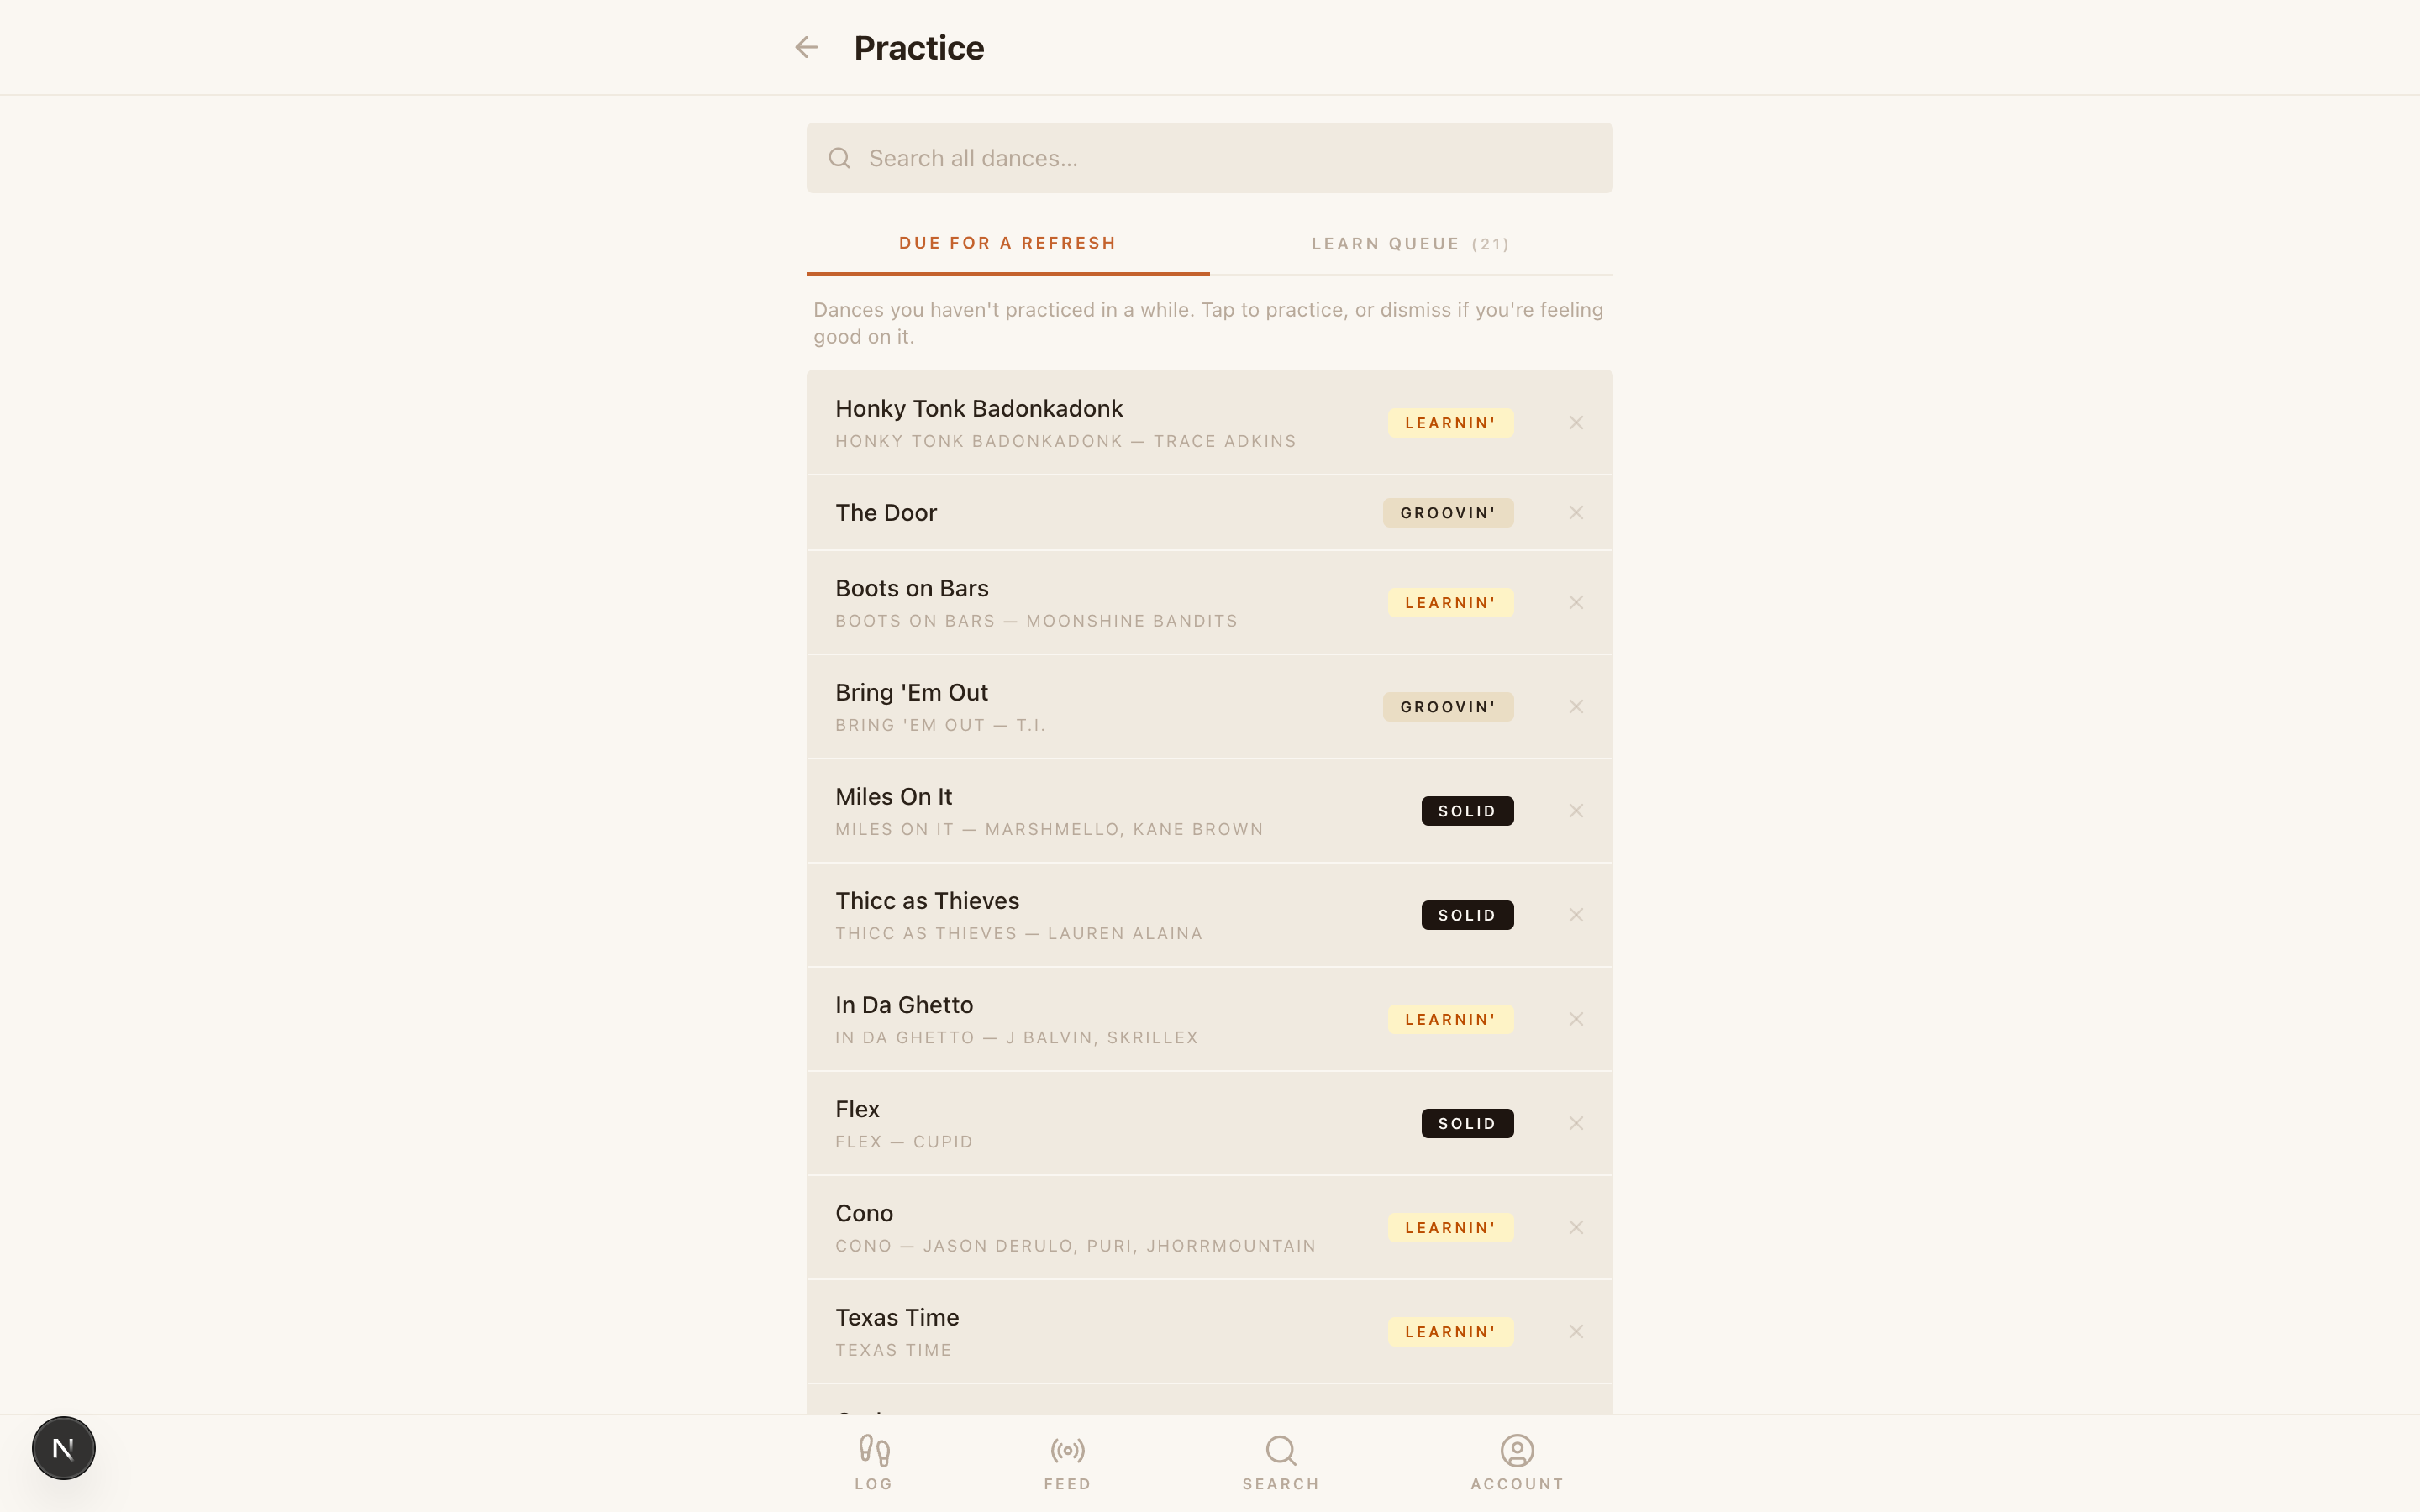Open Thicc as Thieves to practice
Screen dimensions: 2420x1512
(1209, 915)
